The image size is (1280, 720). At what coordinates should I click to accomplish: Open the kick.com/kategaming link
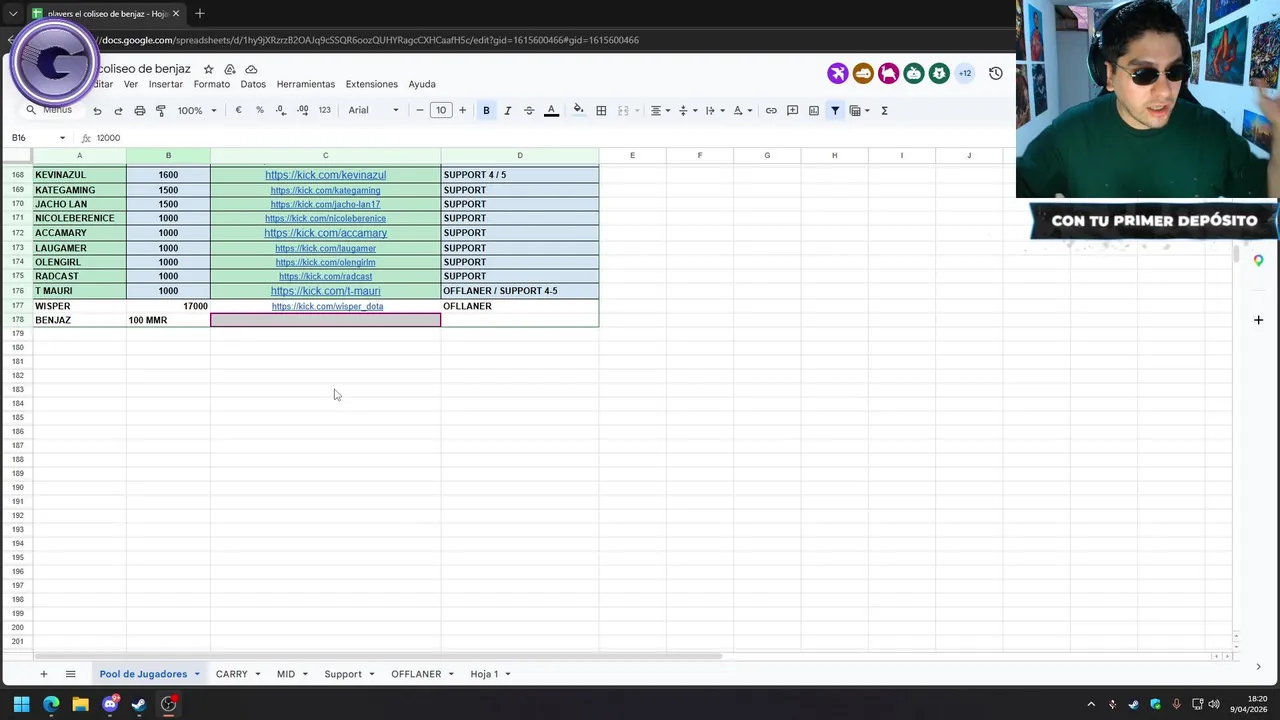click(x=325, y=190)
